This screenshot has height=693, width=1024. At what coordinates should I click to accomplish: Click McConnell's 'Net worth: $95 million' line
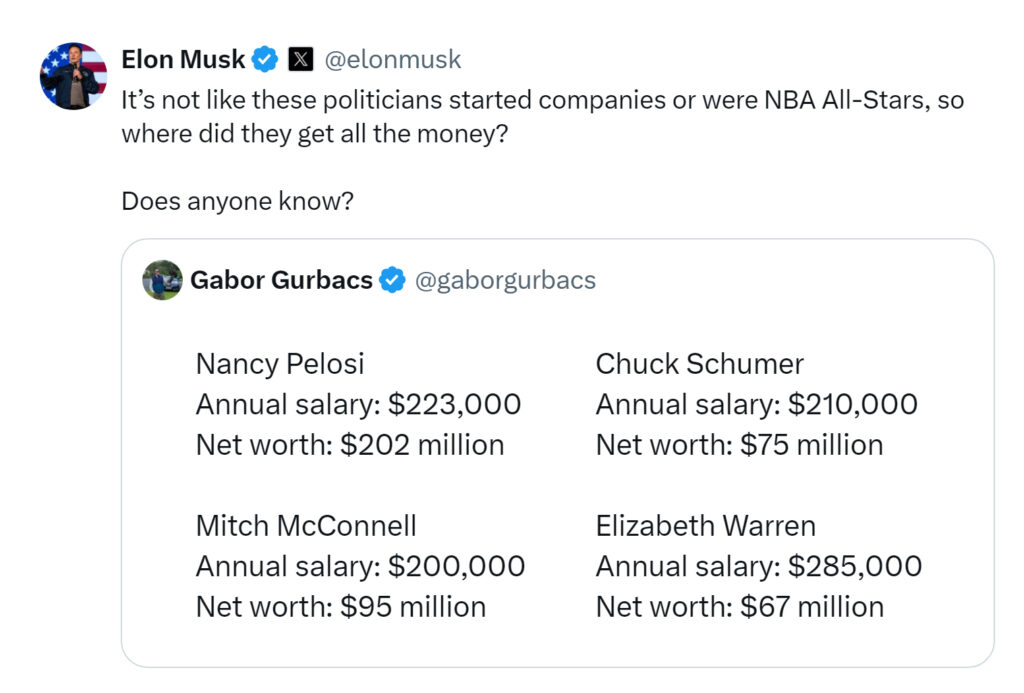pyautogui.click(x=340, y=607)
